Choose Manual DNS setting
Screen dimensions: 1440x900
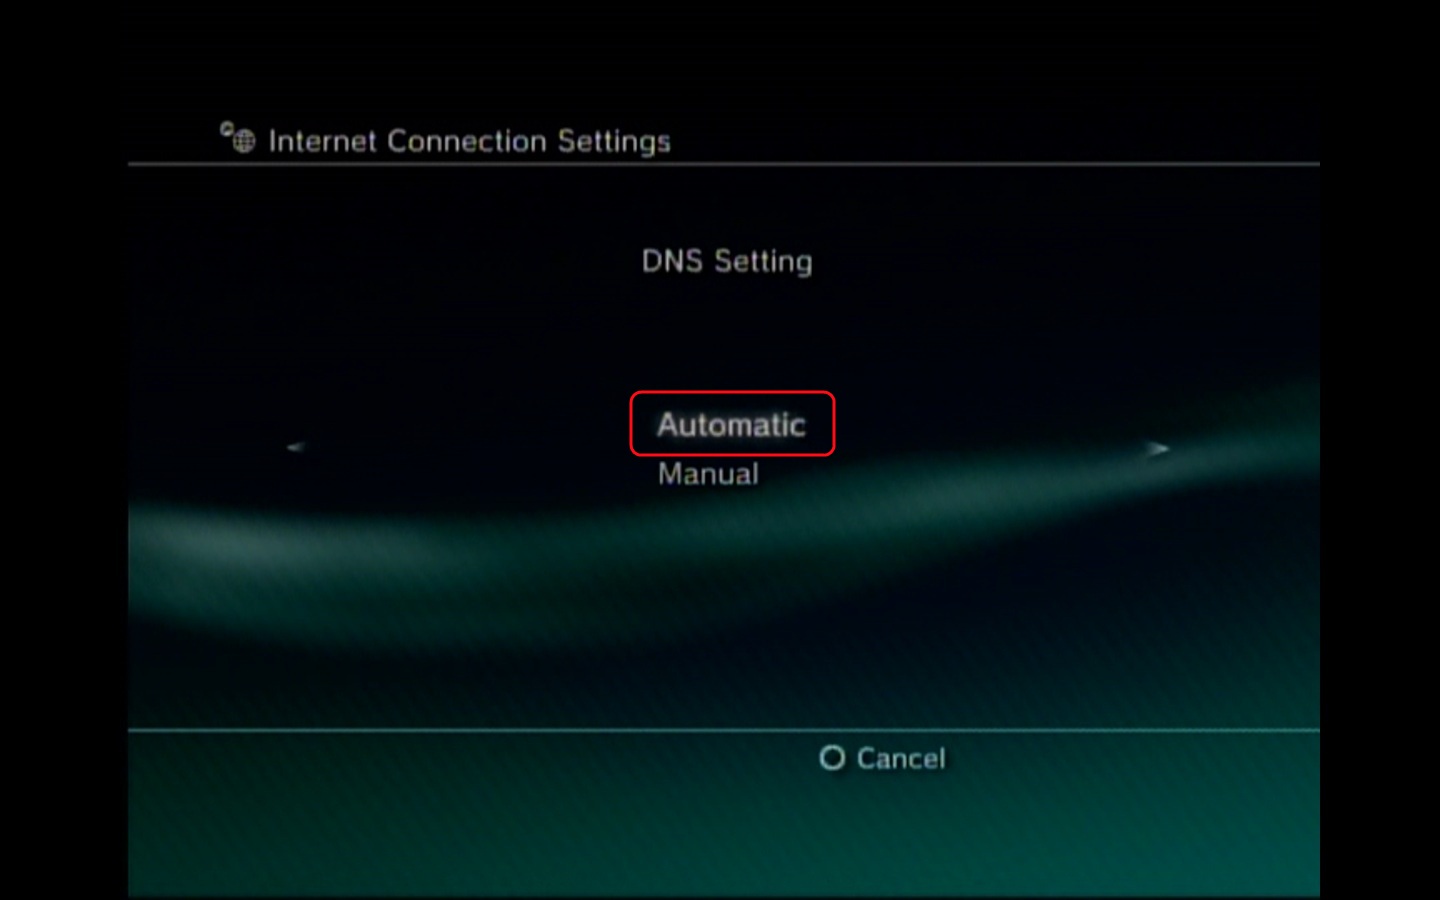tap(708, 474)
